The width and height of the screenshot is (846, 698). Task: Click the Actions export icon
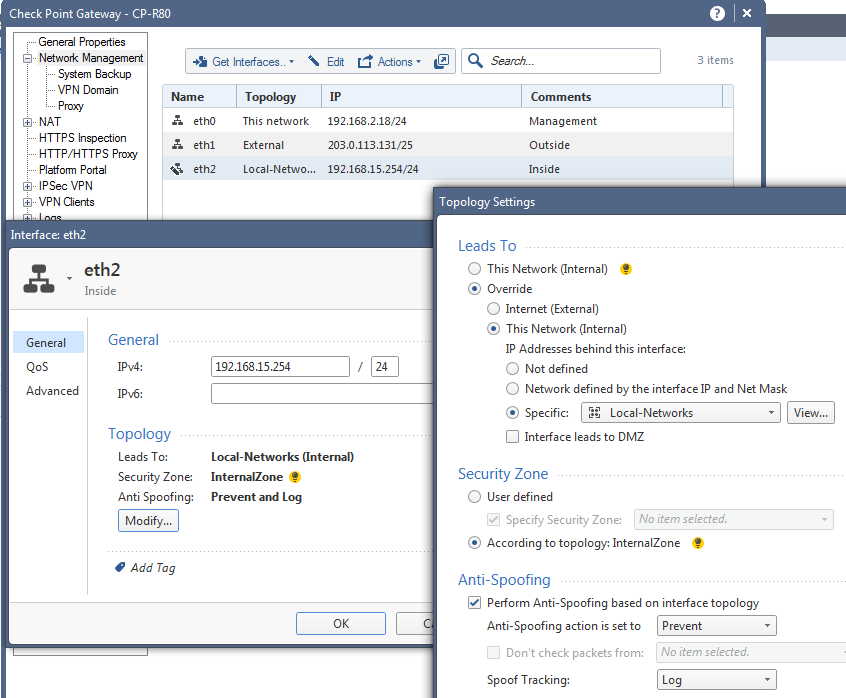click(x=365, y=61)
